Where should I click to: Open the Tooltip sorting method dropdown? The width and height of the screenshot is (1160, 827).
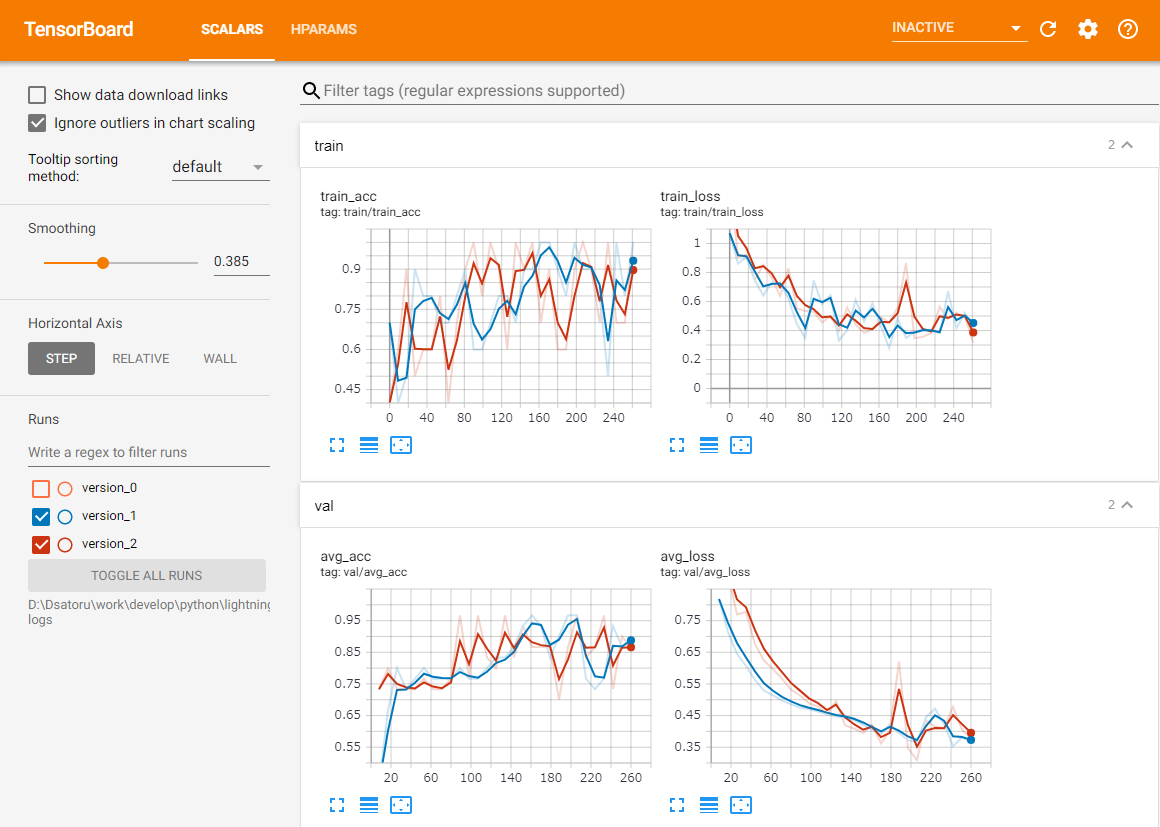(x=220, y=167)
